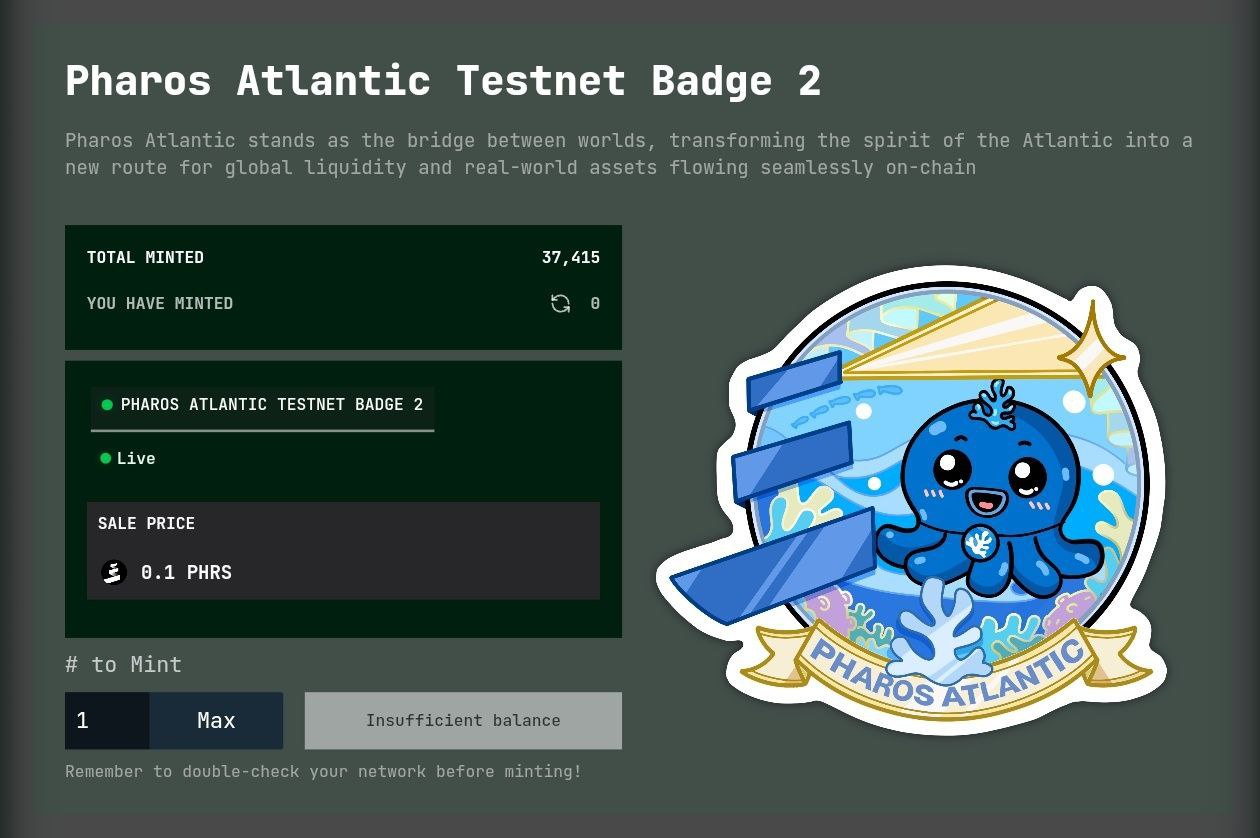Viewport: 1260px width, 838px height.
Task: Click the 0.1 PHRS price text
Action: tap(186, 572)
